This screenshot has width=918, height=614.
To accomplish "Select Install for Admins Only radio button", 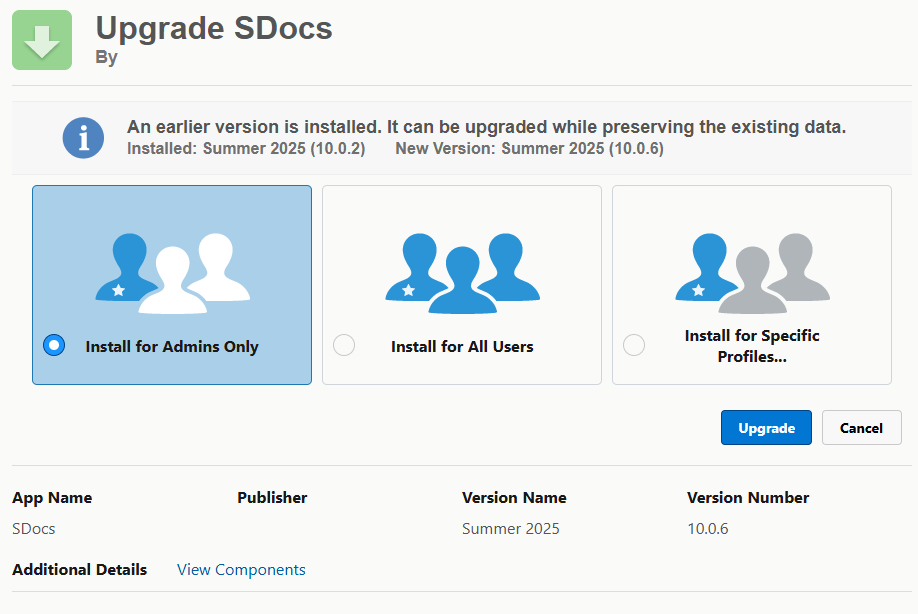I will (54, 345).
